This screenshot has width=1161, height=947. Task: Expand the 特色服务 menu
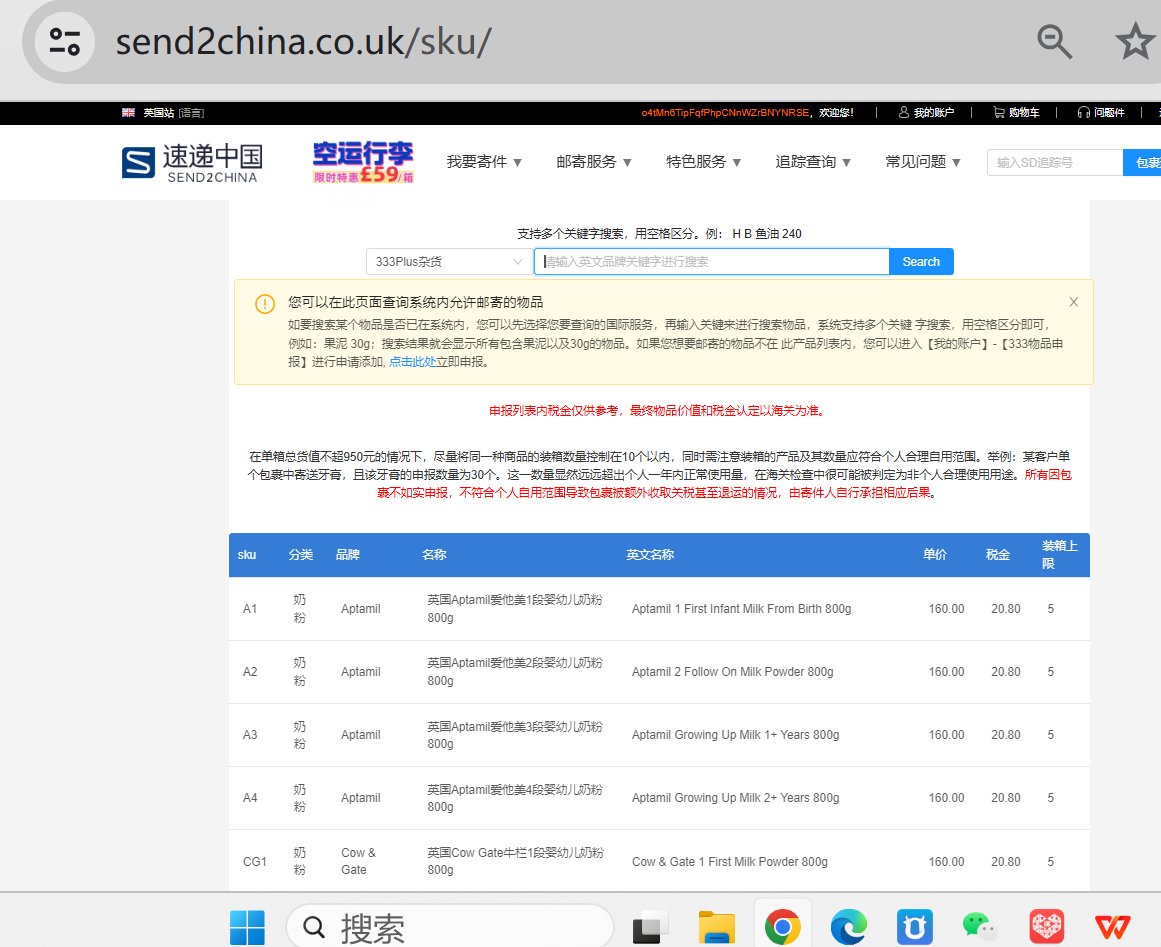[703, 162]
